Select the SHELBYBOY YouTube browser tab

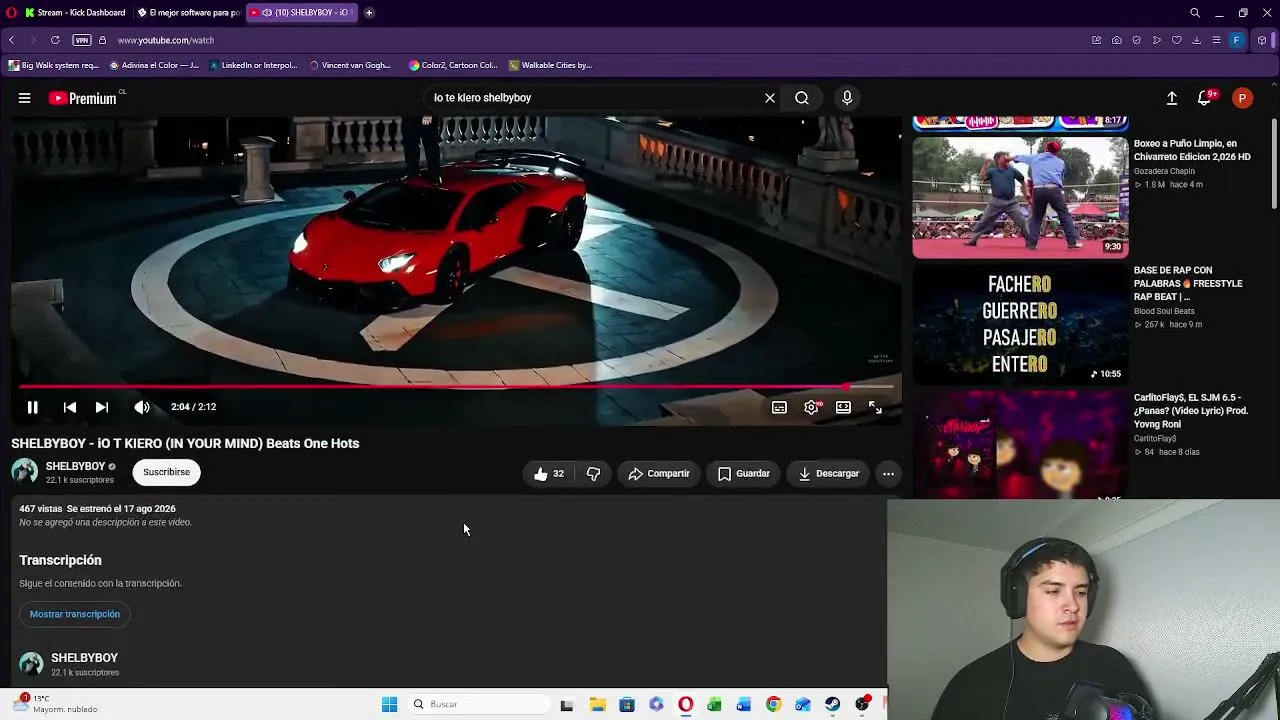point(301,13)
